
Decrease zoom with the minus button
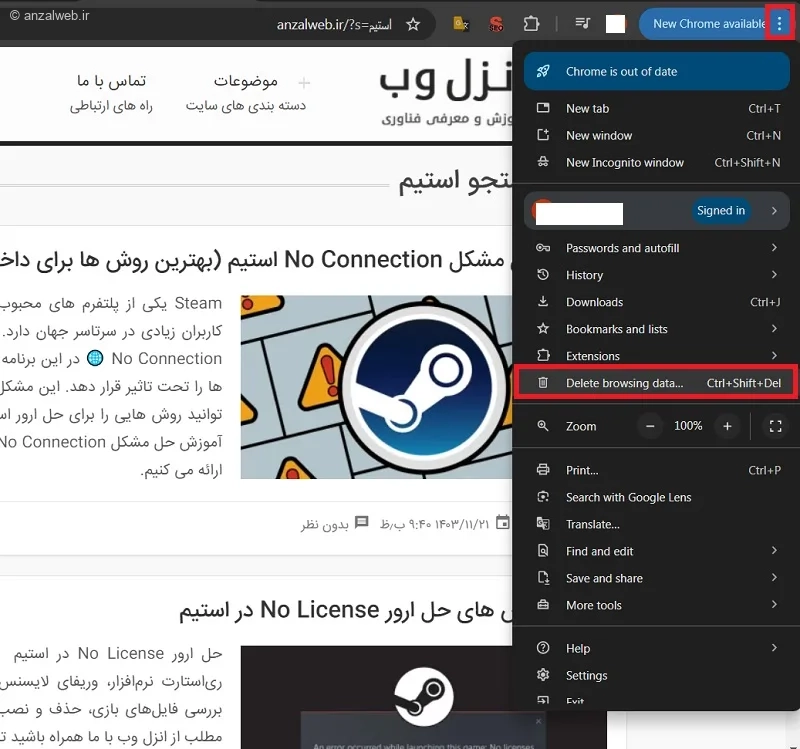click(650, 426)
